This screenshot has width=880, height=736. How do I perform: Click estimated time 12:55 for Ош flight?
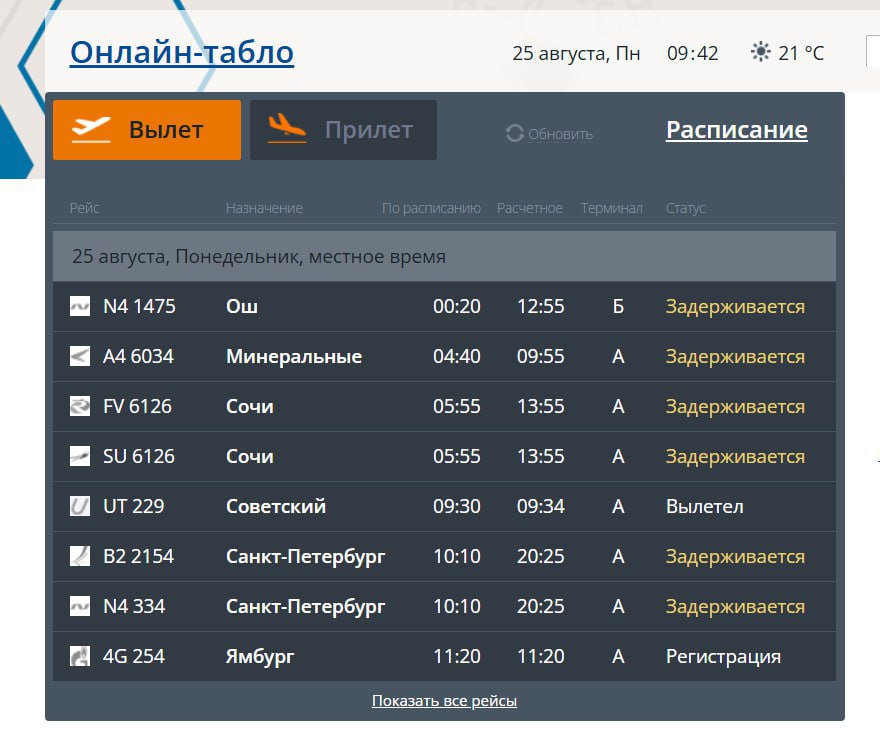[x=540, y=306]
